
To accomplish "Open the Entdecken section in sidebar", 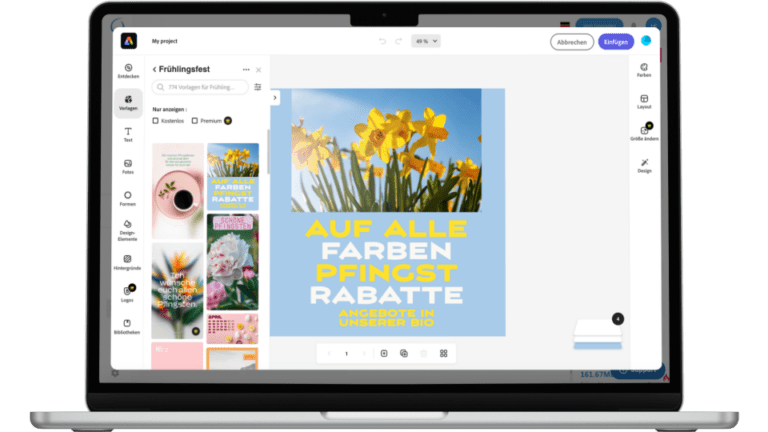I will (x=128, y=71).
